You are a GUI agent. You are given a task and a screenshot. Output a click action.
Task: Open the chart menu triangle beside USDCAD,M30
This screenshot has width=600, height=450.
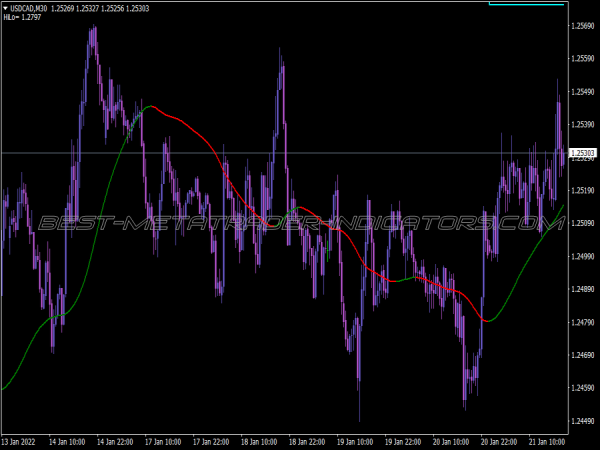5,8
